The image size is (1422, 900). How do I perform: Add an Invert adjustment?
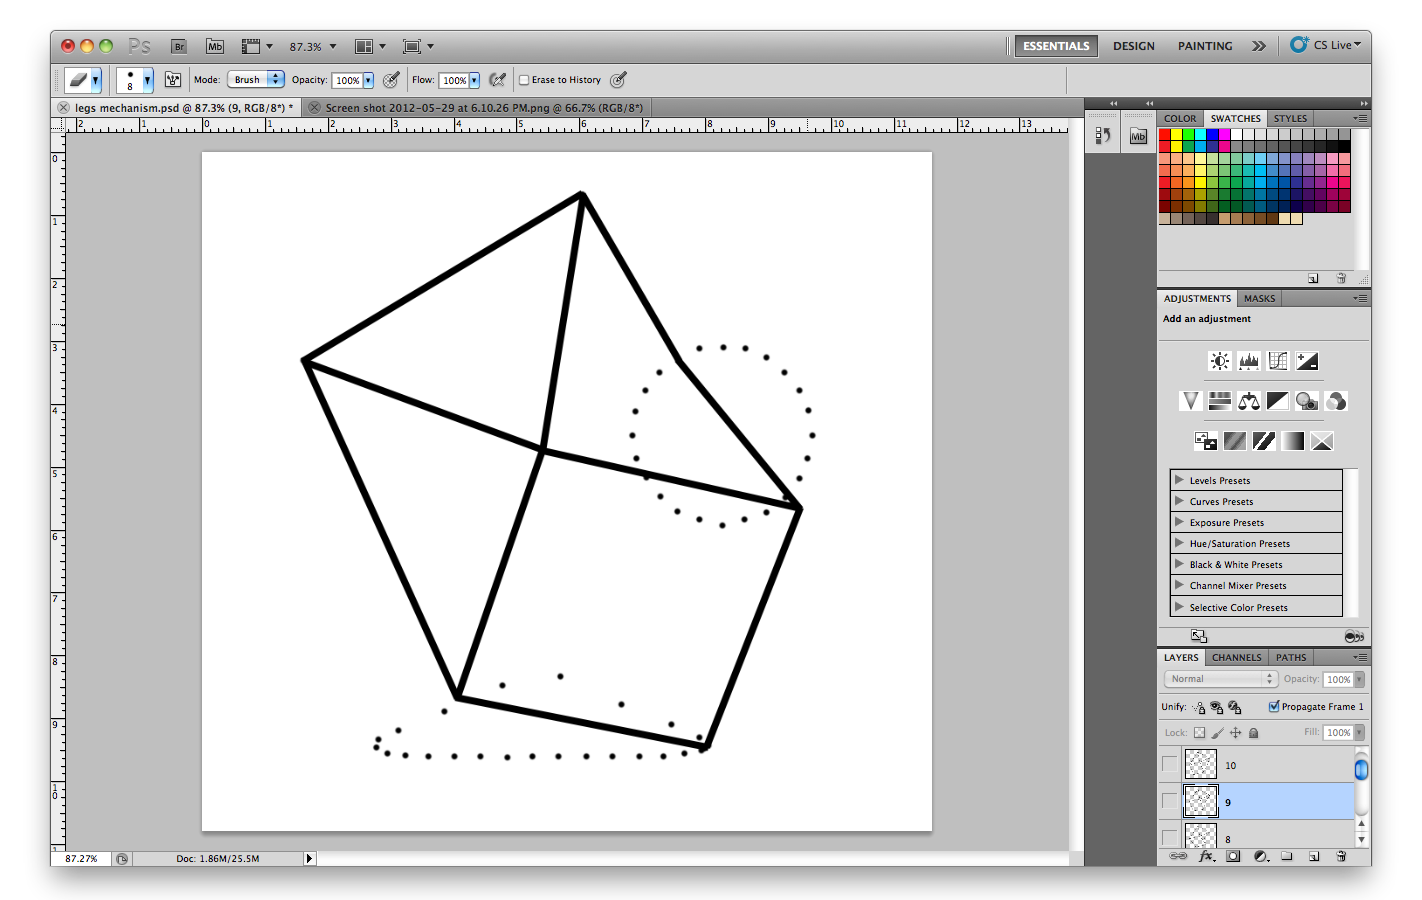[1206, 441]
